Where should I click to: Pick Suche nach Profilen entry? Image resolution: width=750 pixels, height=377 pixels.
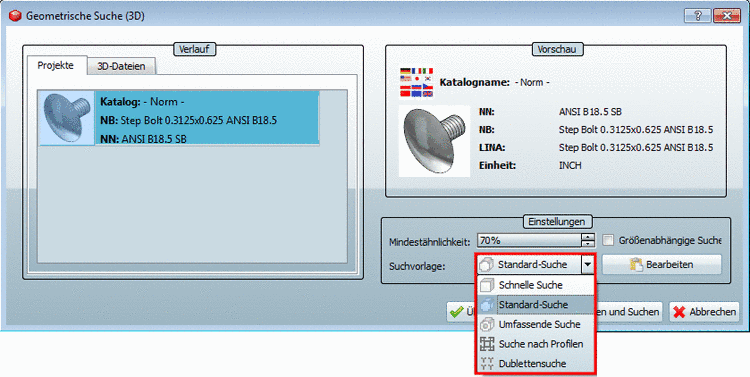tap(536, 344)
